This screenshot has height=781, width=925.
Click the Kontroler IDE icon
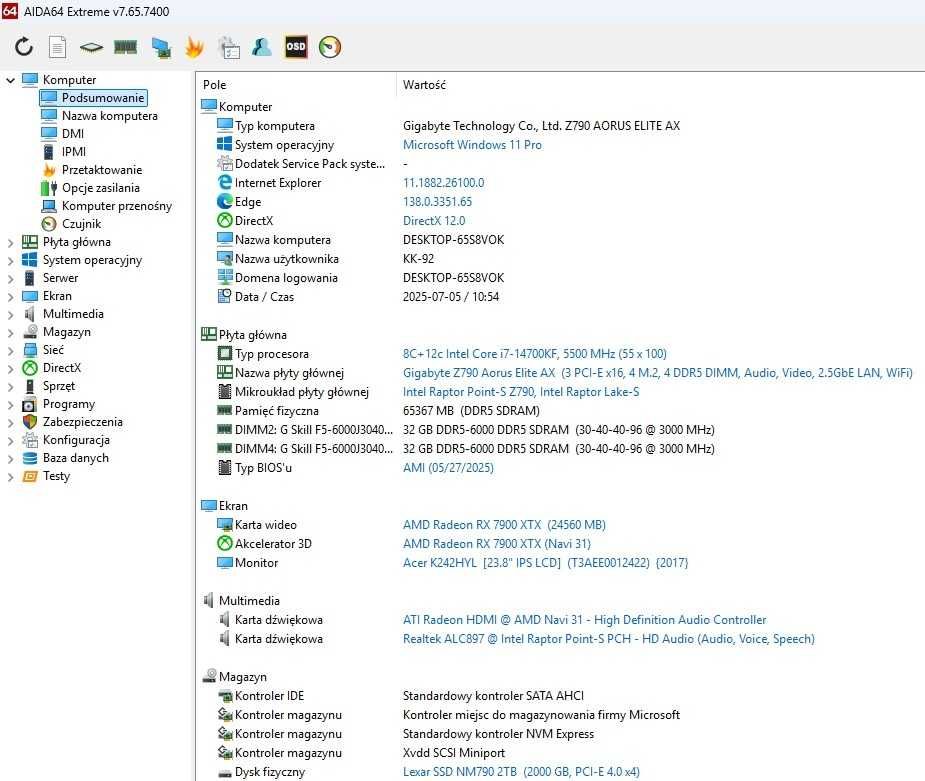[224, 696]
